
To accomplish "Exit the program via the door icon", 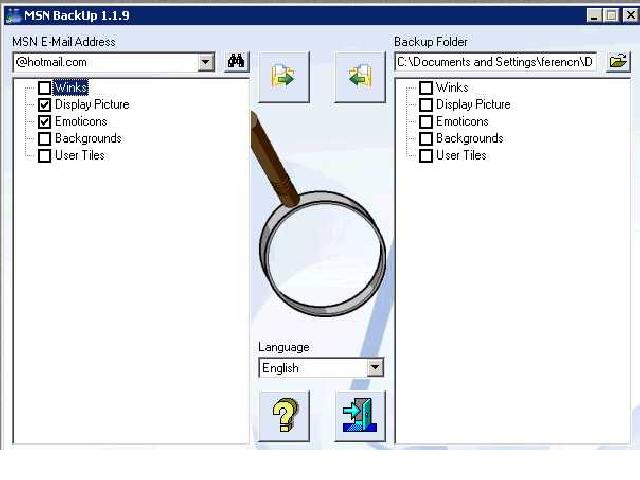I will [360, 416].
